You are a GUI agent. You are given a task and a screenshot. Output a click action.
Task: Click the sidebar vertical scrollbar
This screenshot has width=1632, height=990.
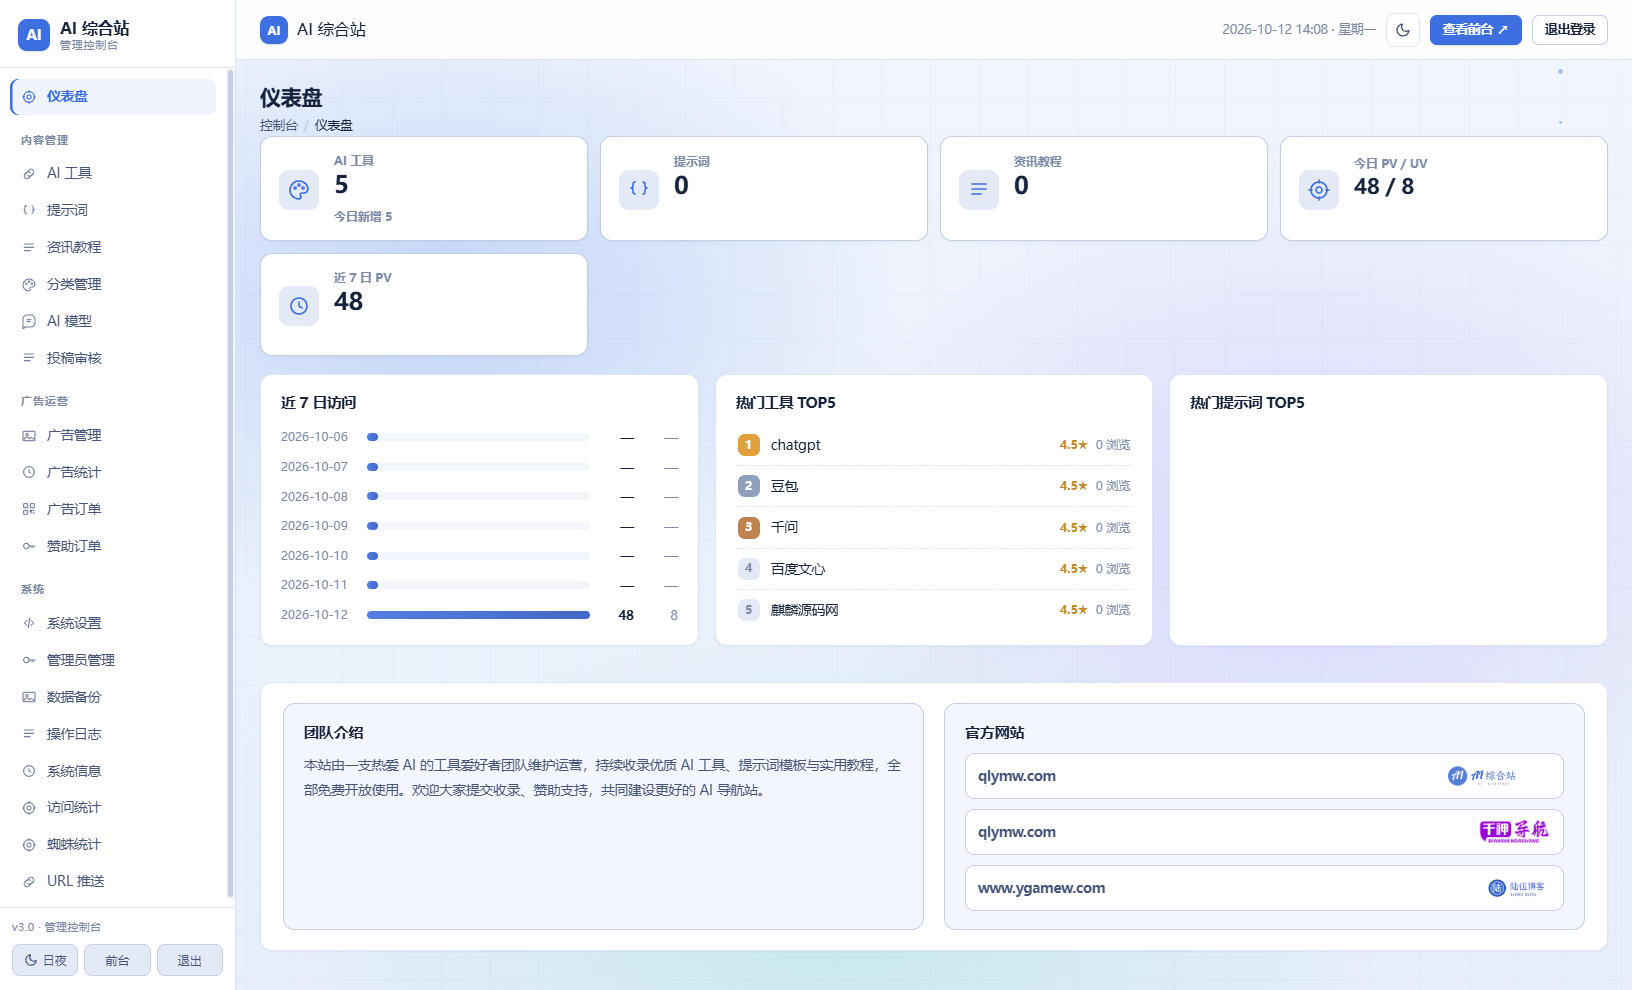coord(230,485)
